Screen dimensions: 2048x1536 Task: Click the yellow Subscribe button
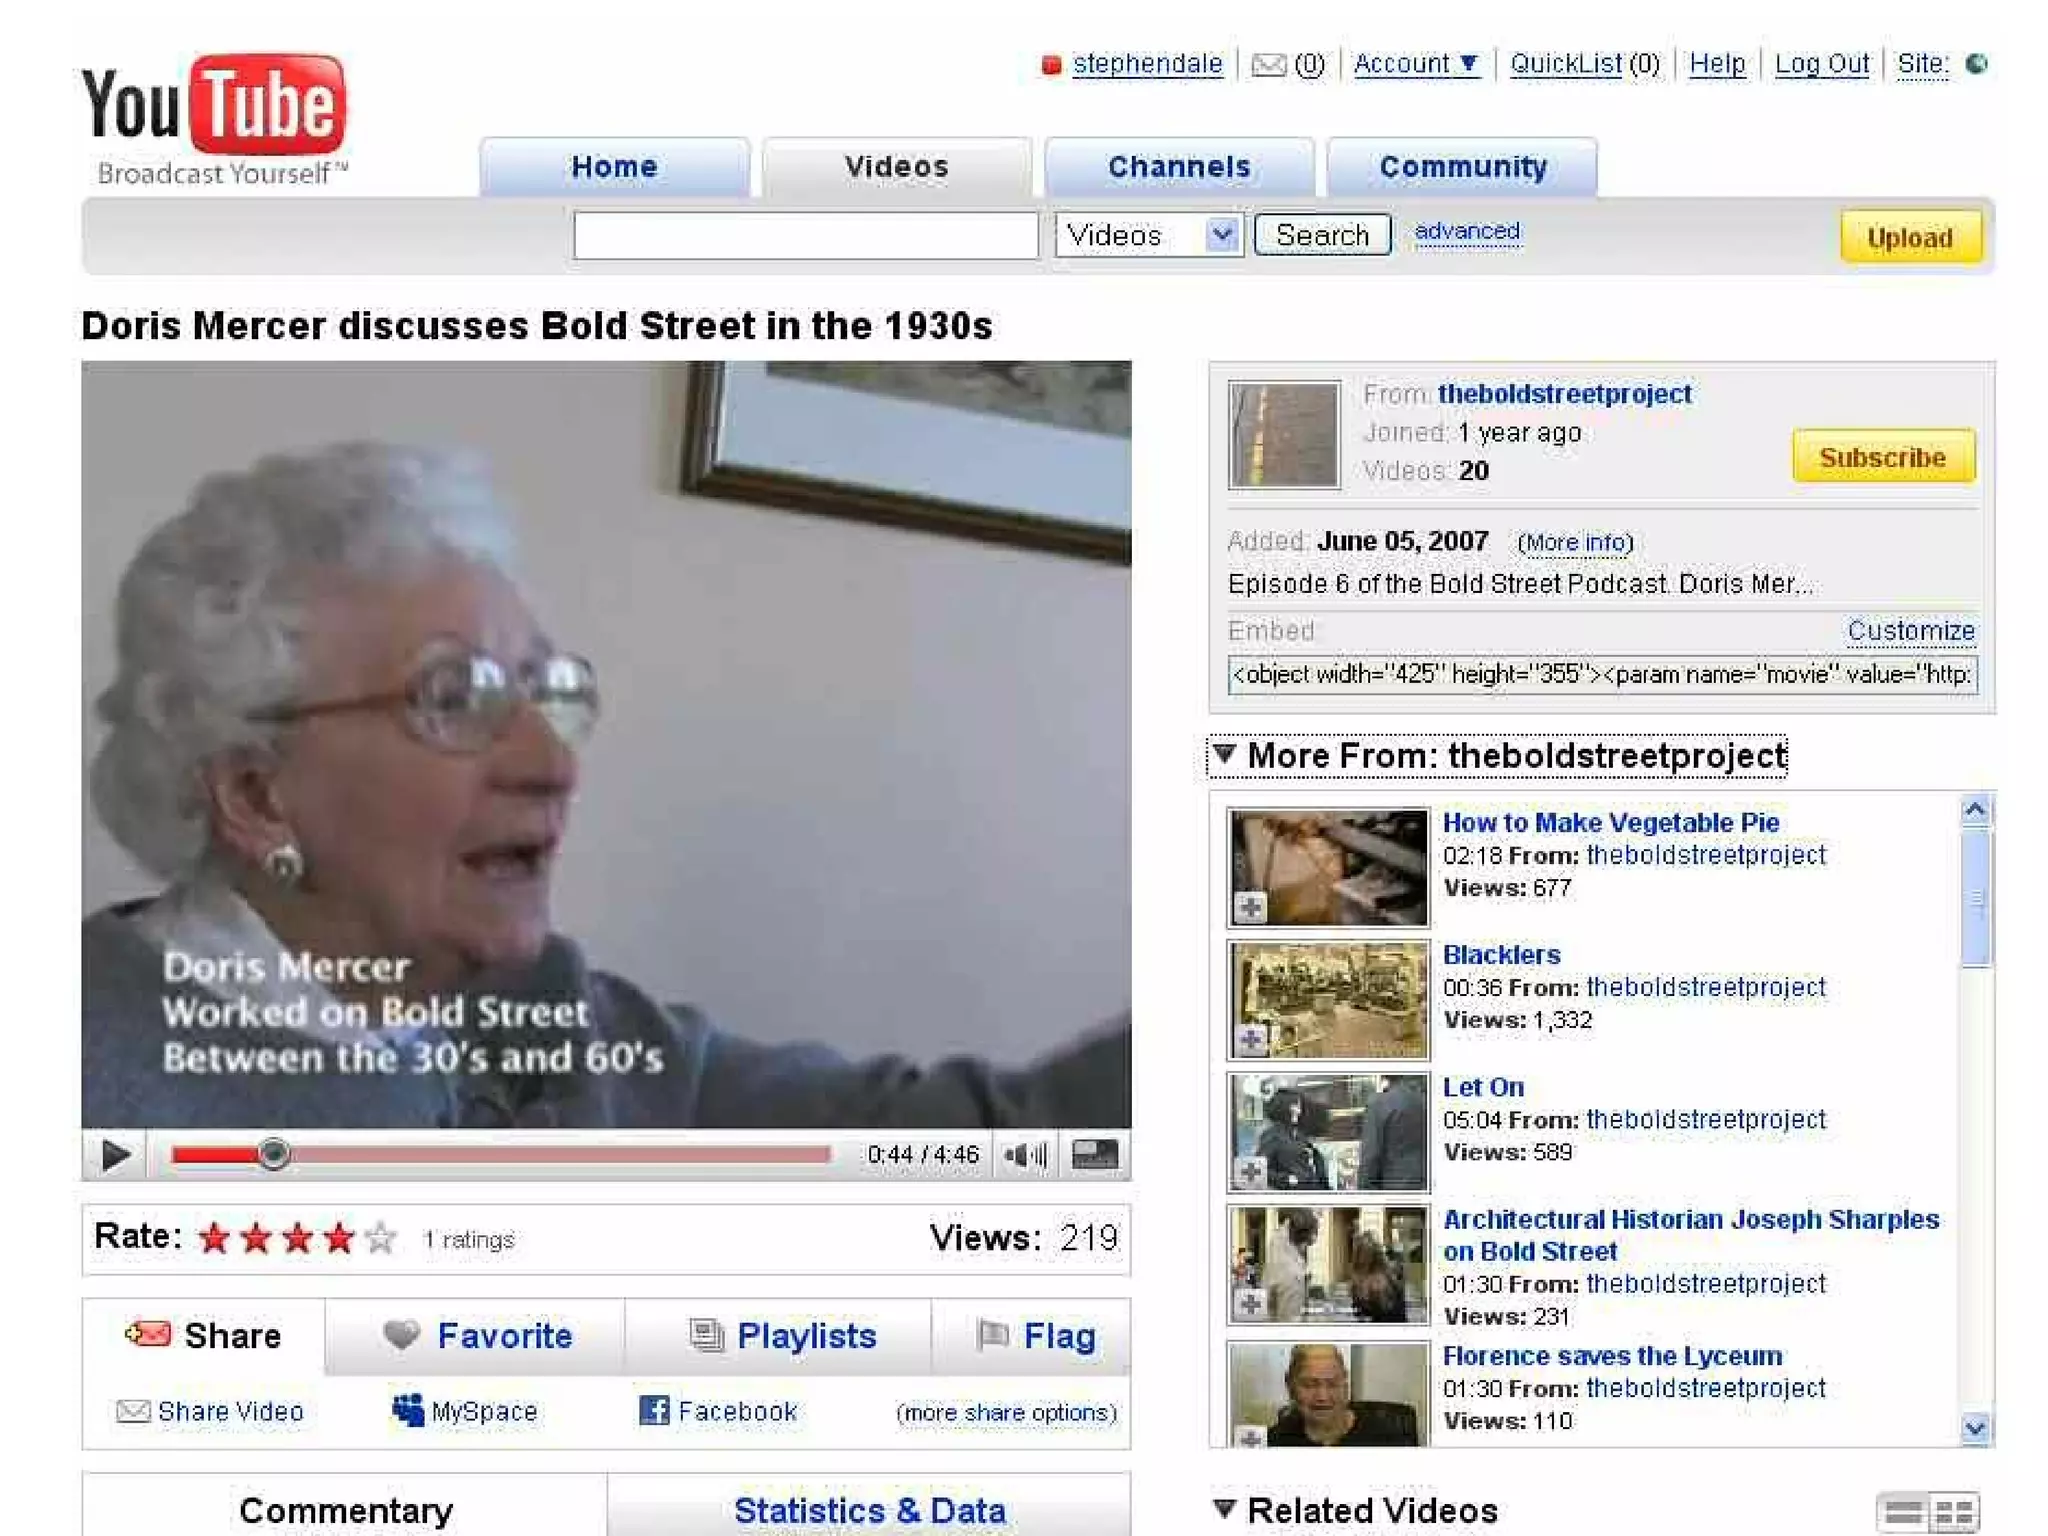tap(1882, 457)
